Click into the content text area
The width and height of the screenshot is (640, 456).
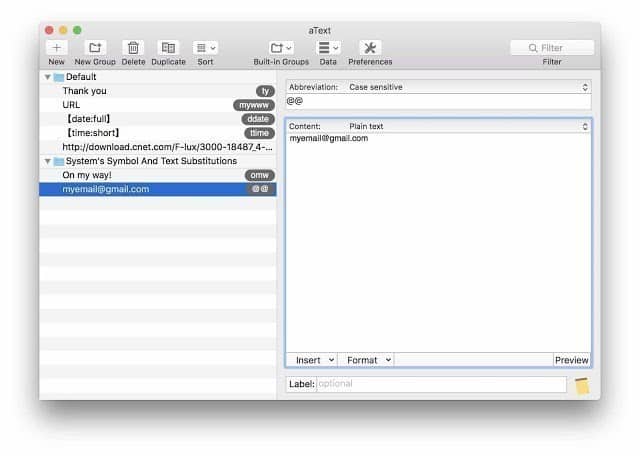[438, 242]
